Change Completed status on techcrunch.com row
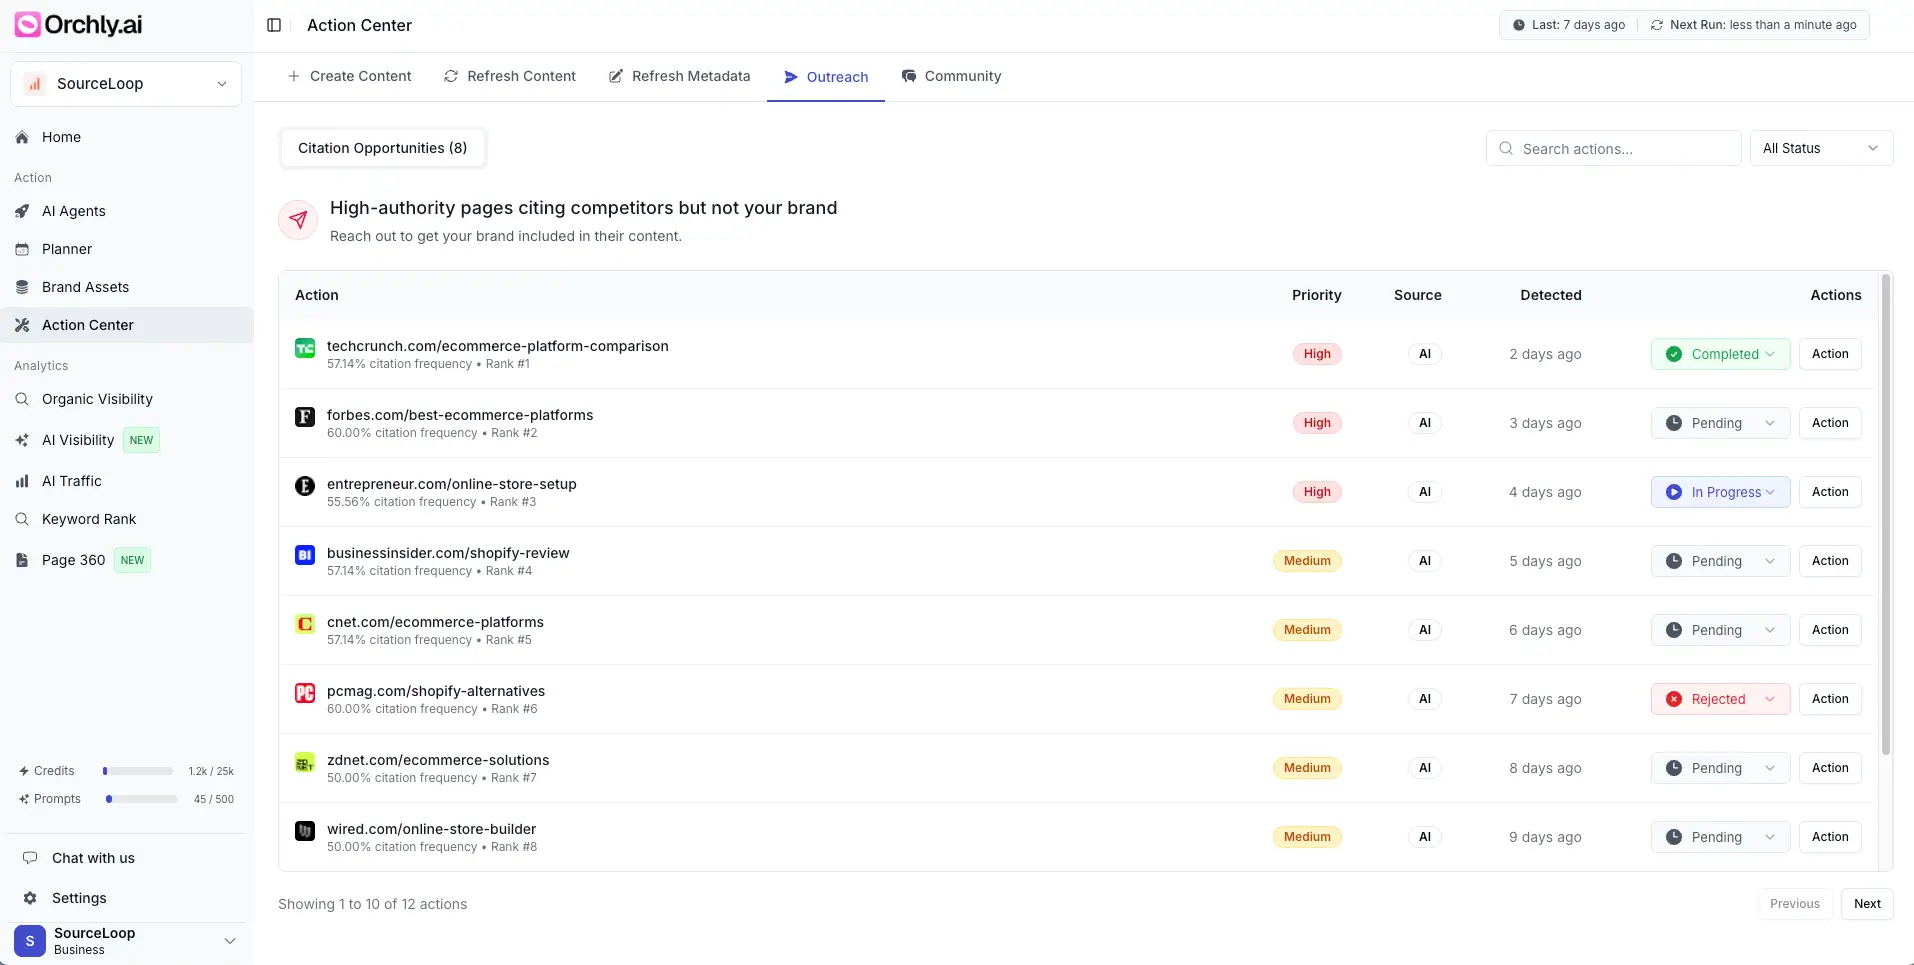 click(x=1720, y=354)
